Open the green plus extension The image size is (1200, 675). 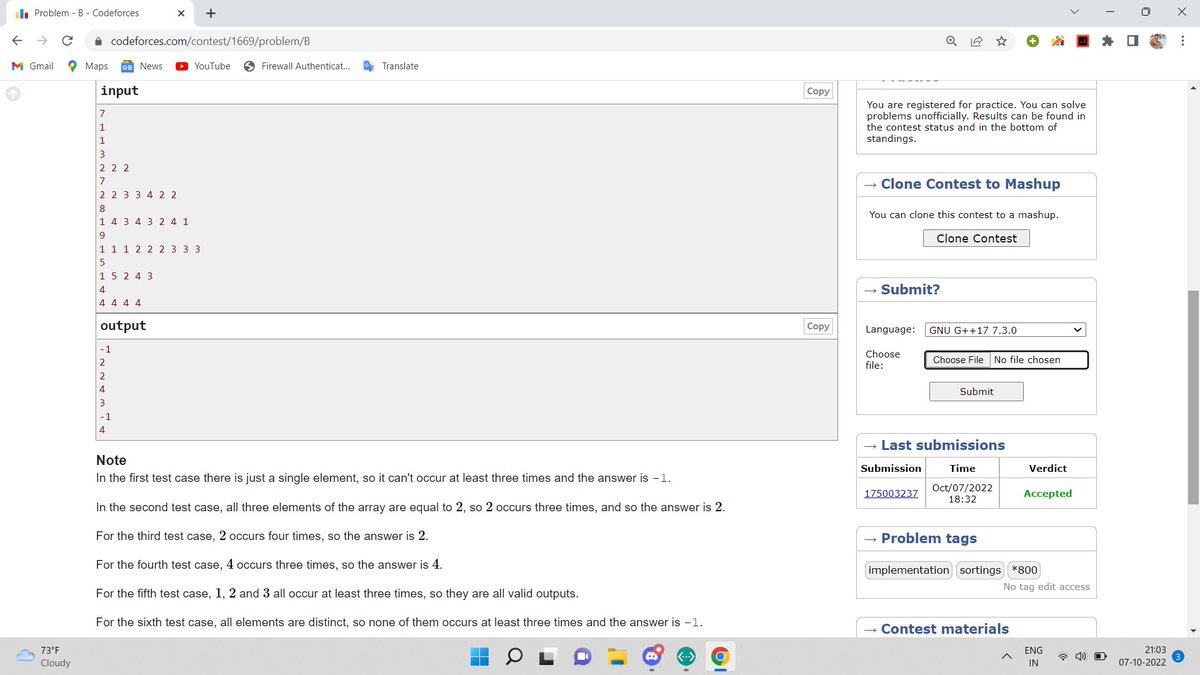pos(1033,41)
